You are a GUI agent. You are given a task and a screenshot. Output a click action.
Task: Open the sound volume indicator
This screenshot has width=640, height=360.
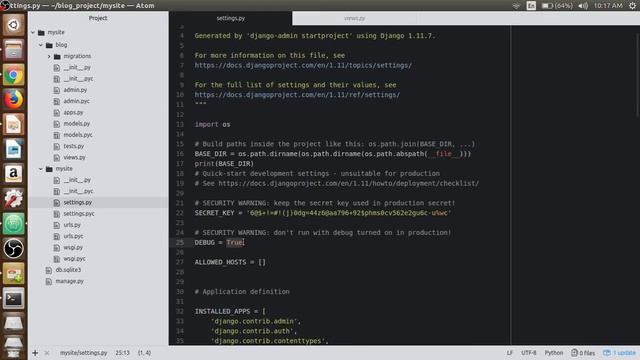click(583, 6)
